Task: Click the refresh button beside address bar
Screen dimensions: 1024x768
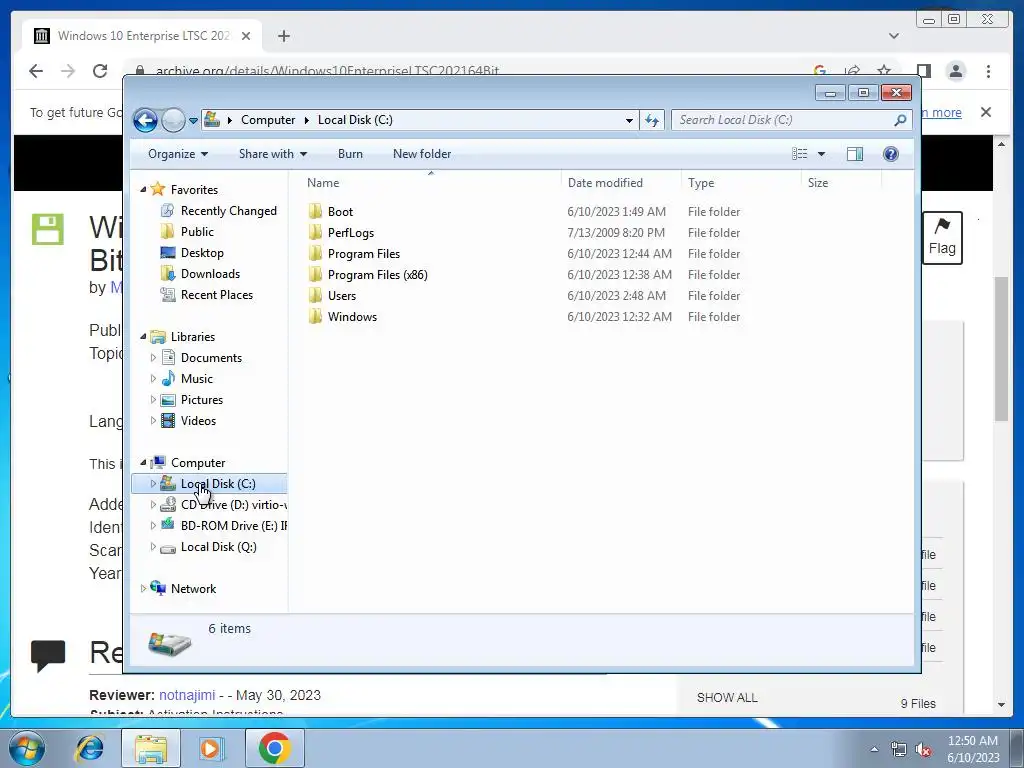Action: (x=652, y=120)
